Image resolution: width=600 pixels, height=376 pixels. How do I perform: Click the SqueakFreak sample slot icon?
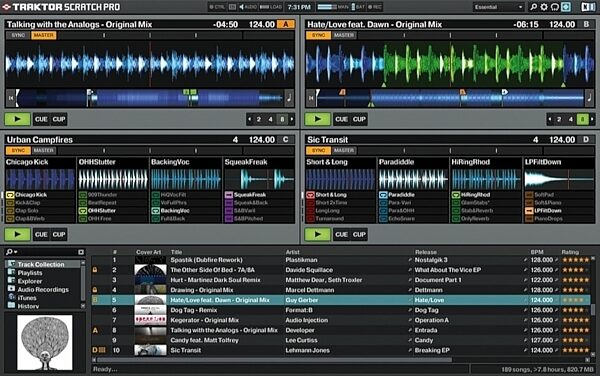(x=229, y=195)
